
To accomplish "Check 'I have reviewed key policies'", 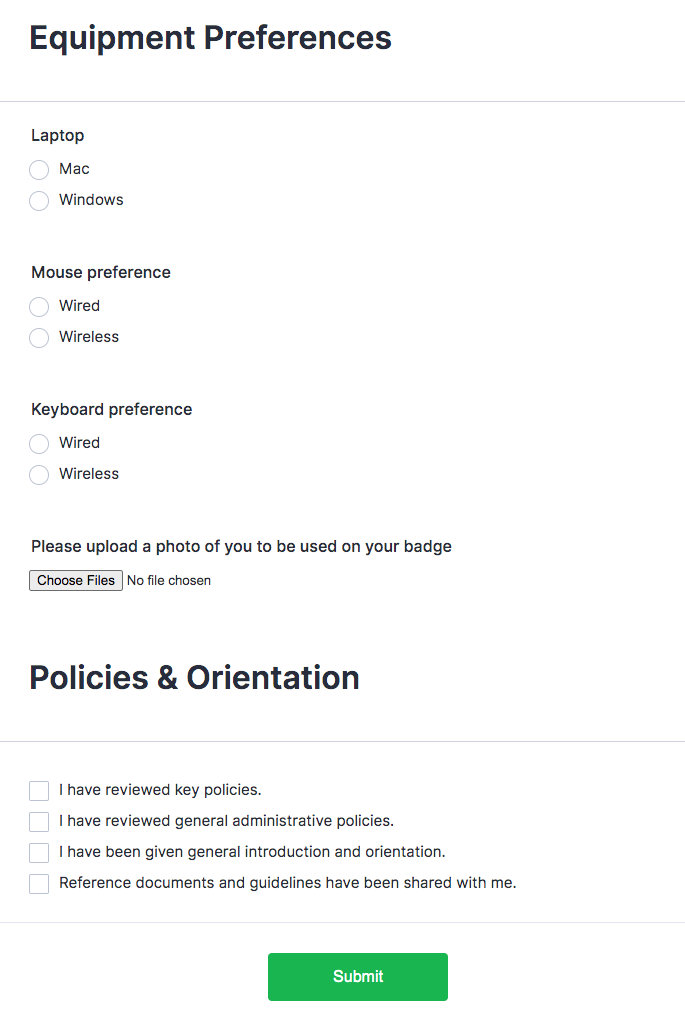I will 39,791.
